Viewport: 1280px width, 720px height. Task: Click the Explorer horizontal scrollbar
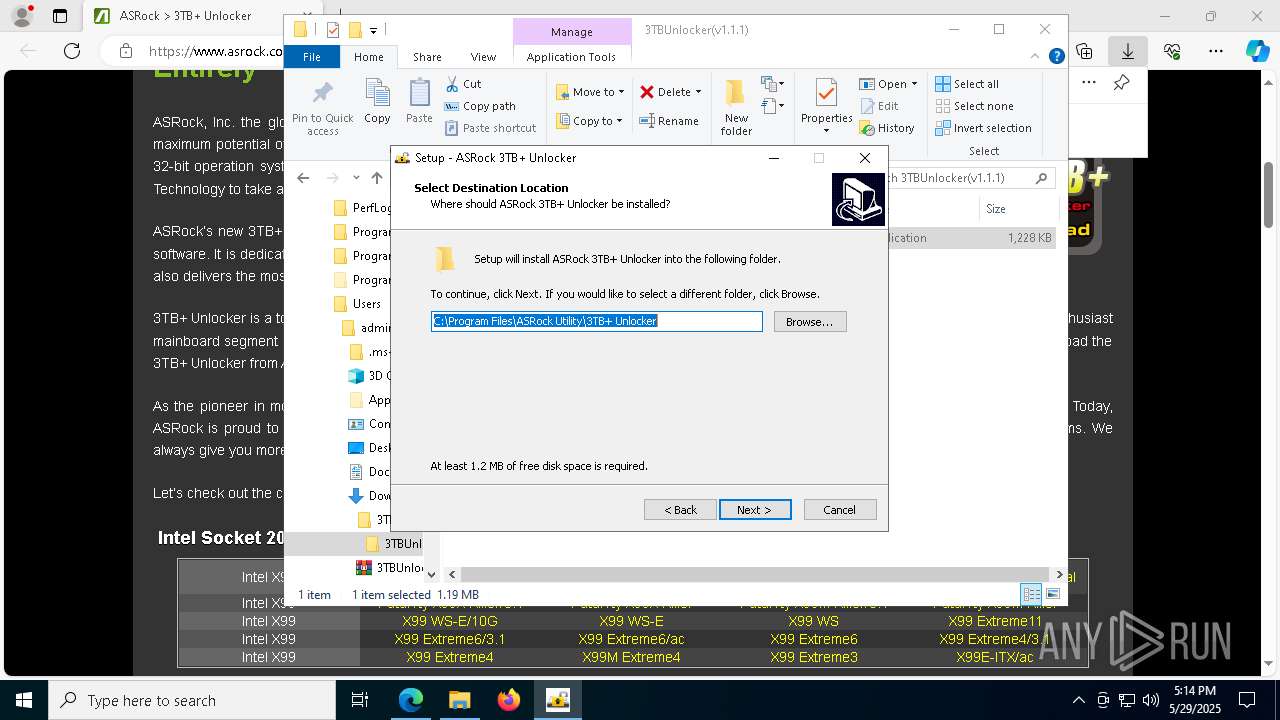(755, 574)
